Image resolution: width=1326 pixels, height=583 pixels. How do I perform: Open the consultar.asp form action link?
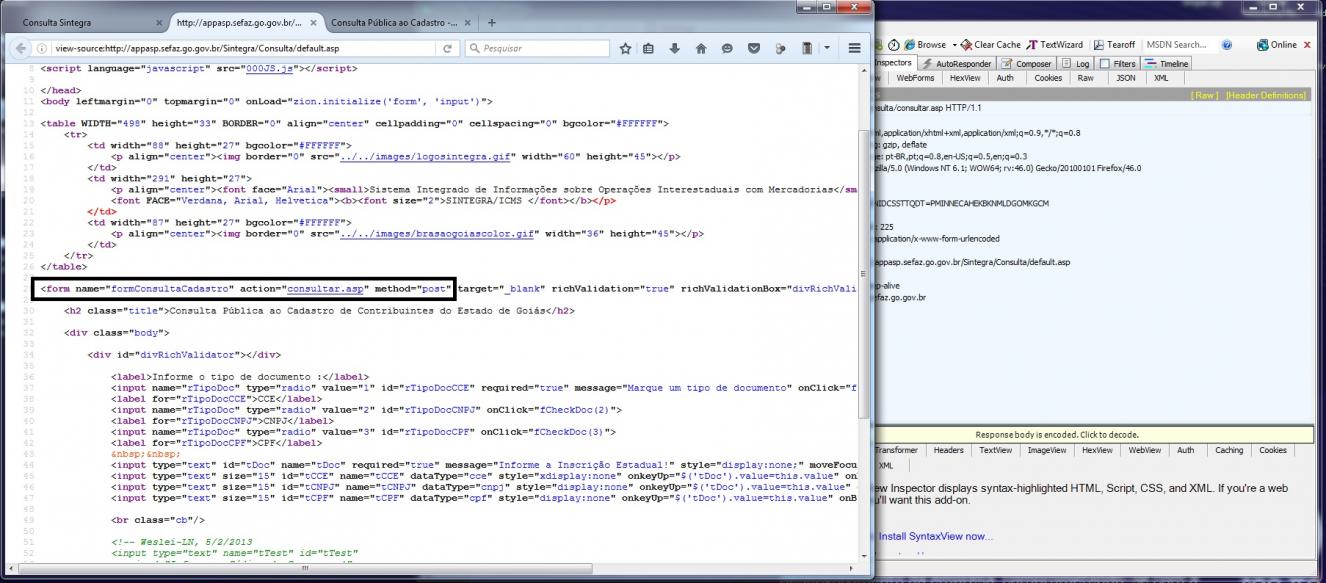click(x=325, y=289)
